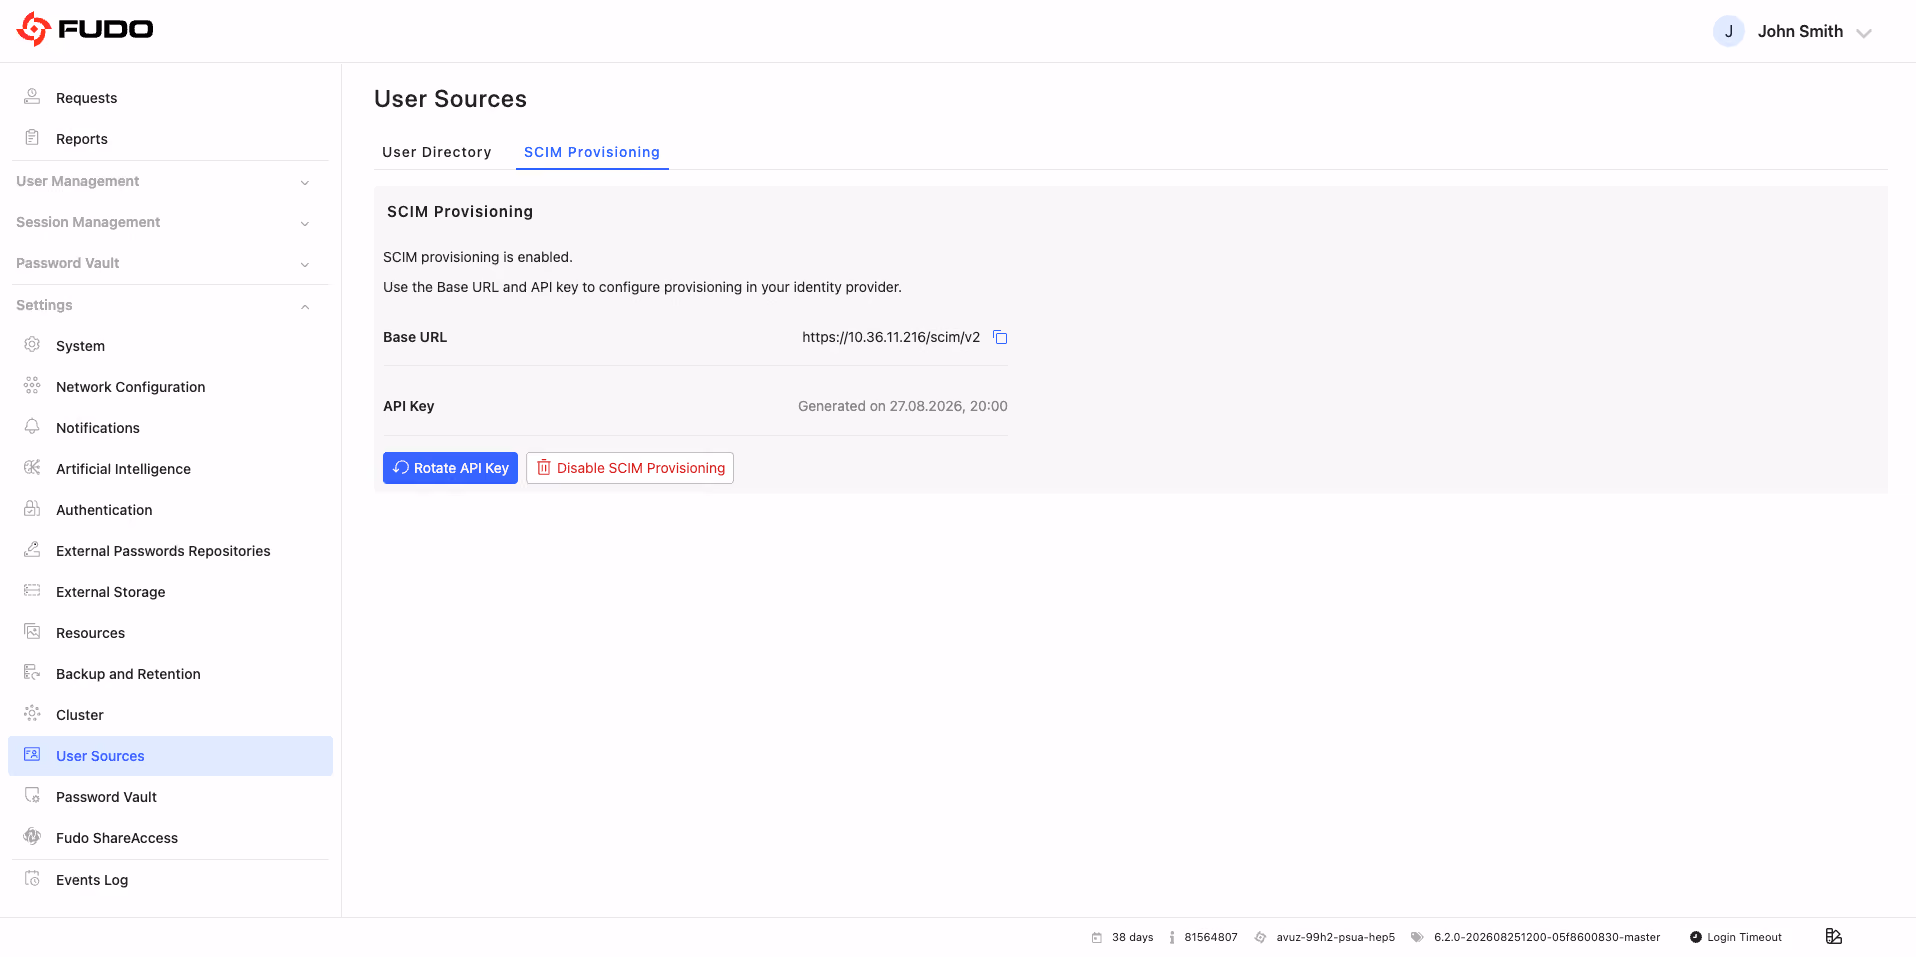Click the Notifications bell icon
Screen dimensions: 1916x957
pos(32,427)
